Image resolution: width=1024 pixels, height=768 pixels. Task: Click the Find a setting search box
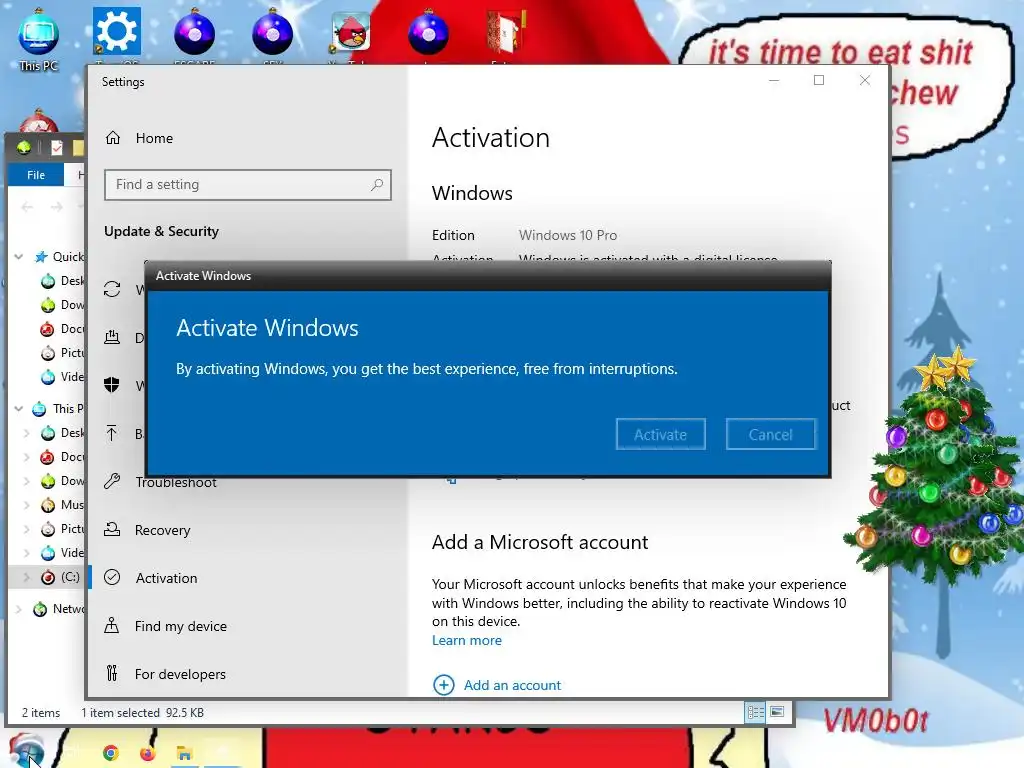pos(248,185)
